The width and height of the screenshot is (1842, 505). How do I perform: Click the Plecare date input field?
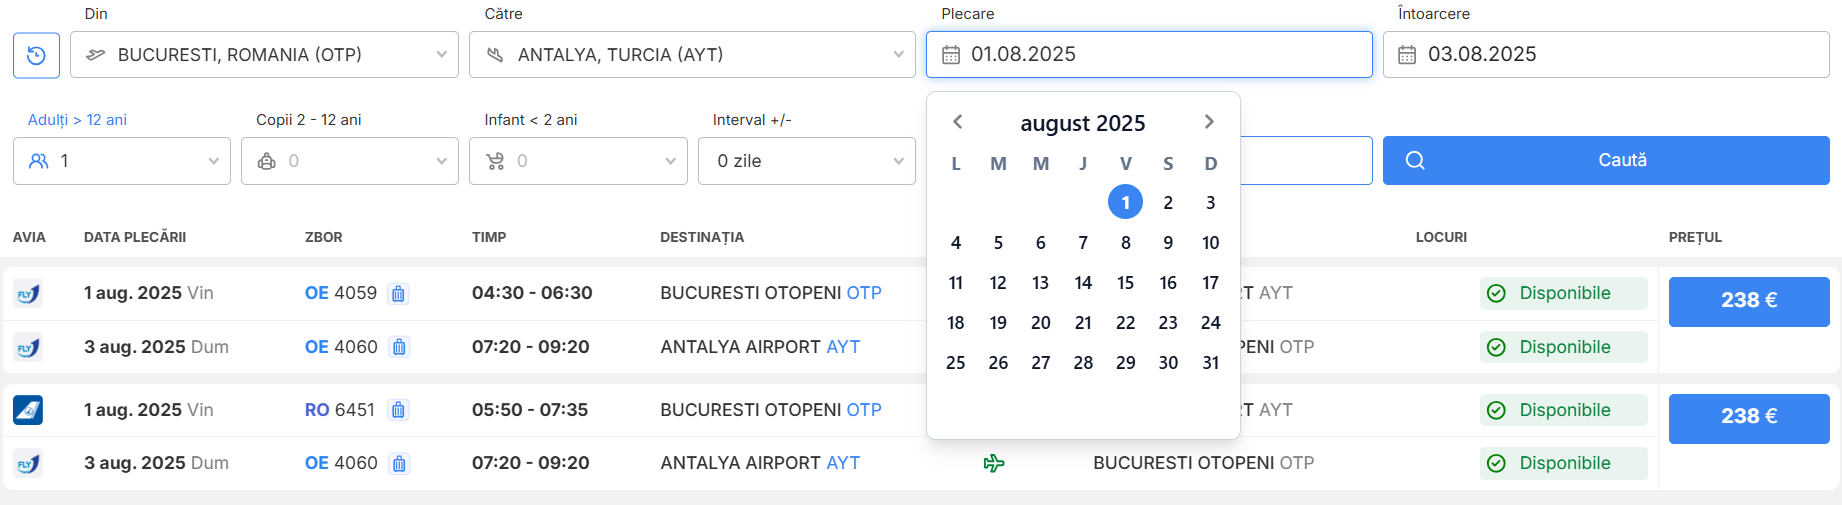(1149, 55)
